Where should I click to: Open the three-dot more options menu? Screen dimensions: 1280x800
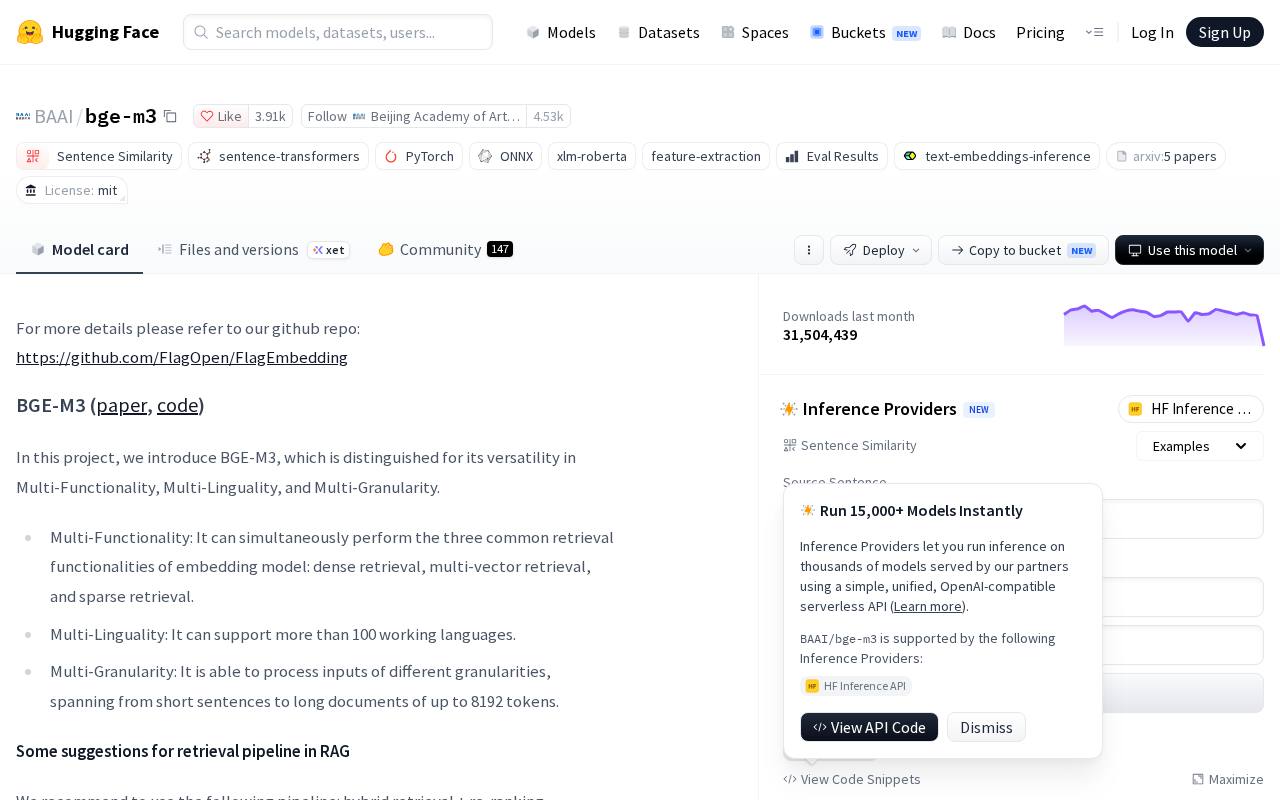point(809,250)
